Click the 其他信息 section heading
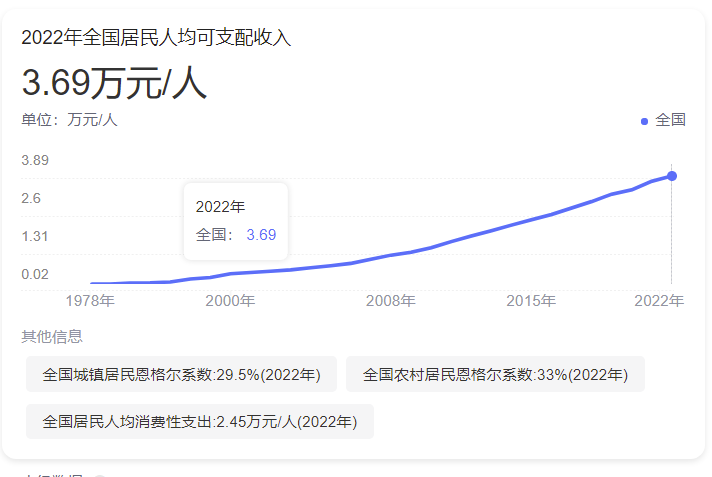 [x=52, y=337]
